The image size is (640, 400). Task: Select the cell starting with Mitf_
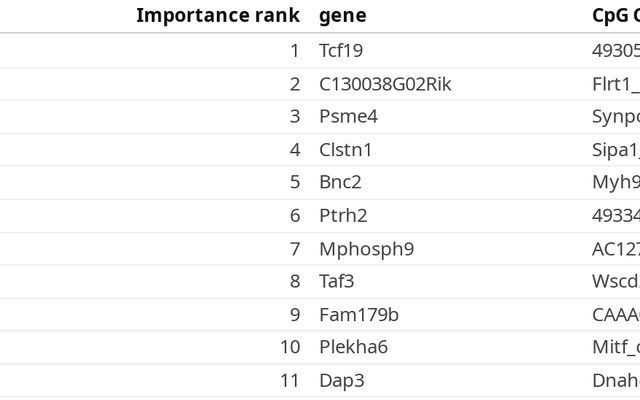[615, 347]
